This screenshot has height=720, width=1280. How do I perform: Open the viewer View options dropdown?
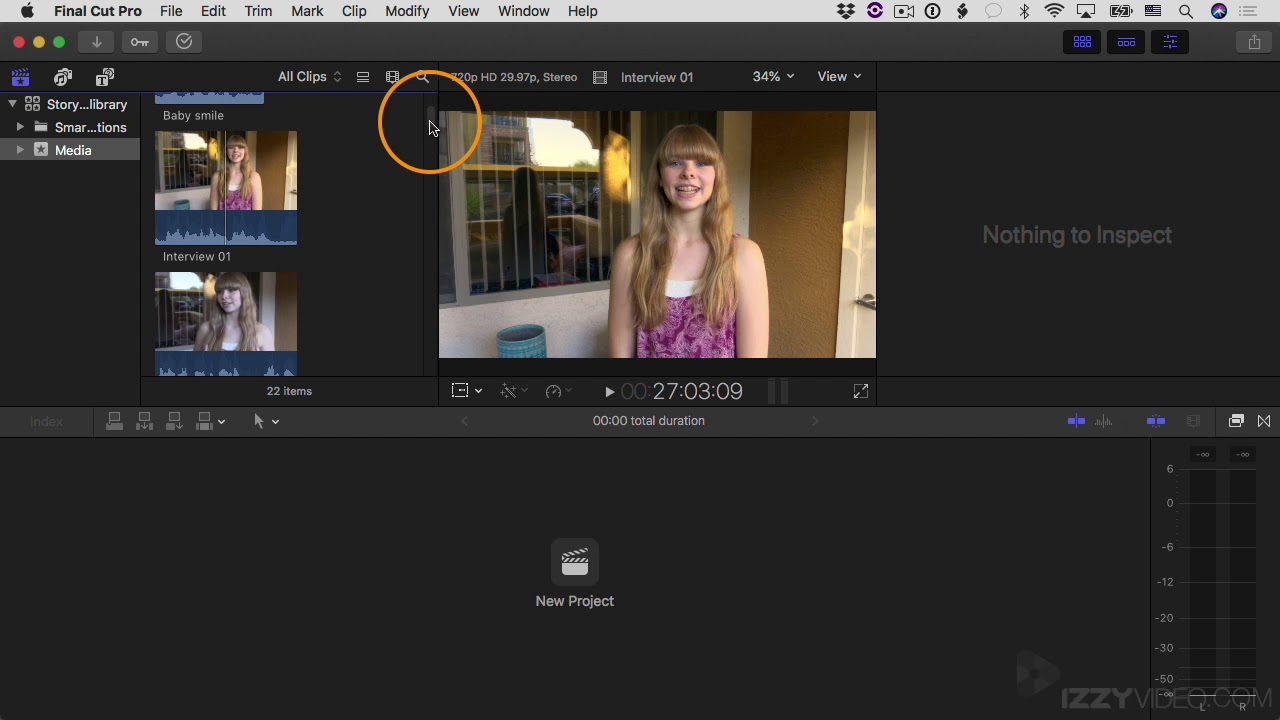coord(839,77)
